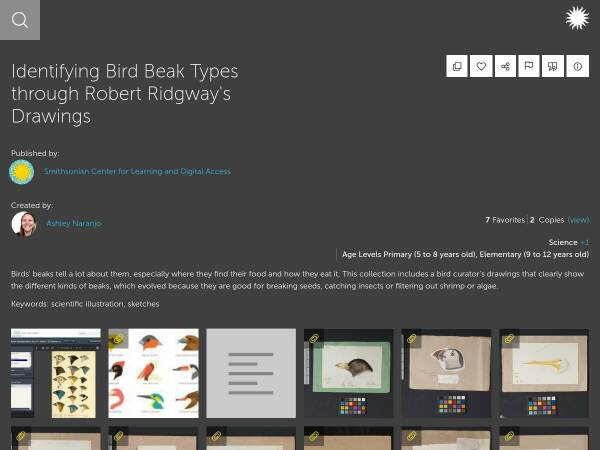Viewport: 600px width, 450px height.
Task: Favorite the collection with heart icon
Action: tap(481, 66)
